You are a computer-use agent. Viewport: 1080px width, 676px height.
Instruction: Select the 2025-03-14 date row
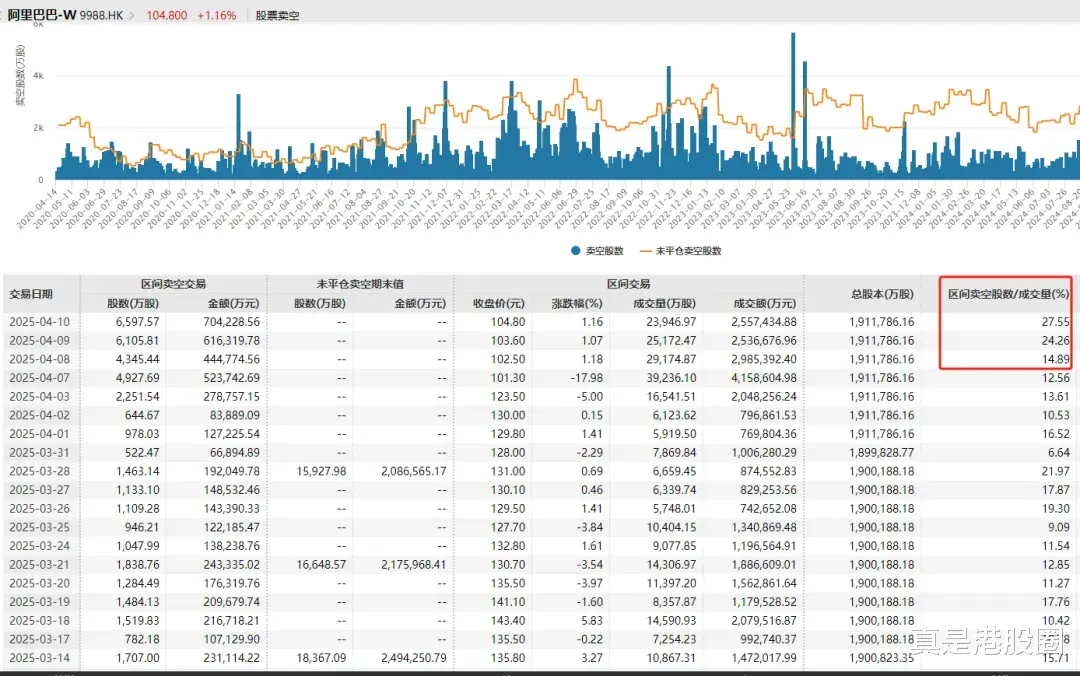click(x=41, y=657)
